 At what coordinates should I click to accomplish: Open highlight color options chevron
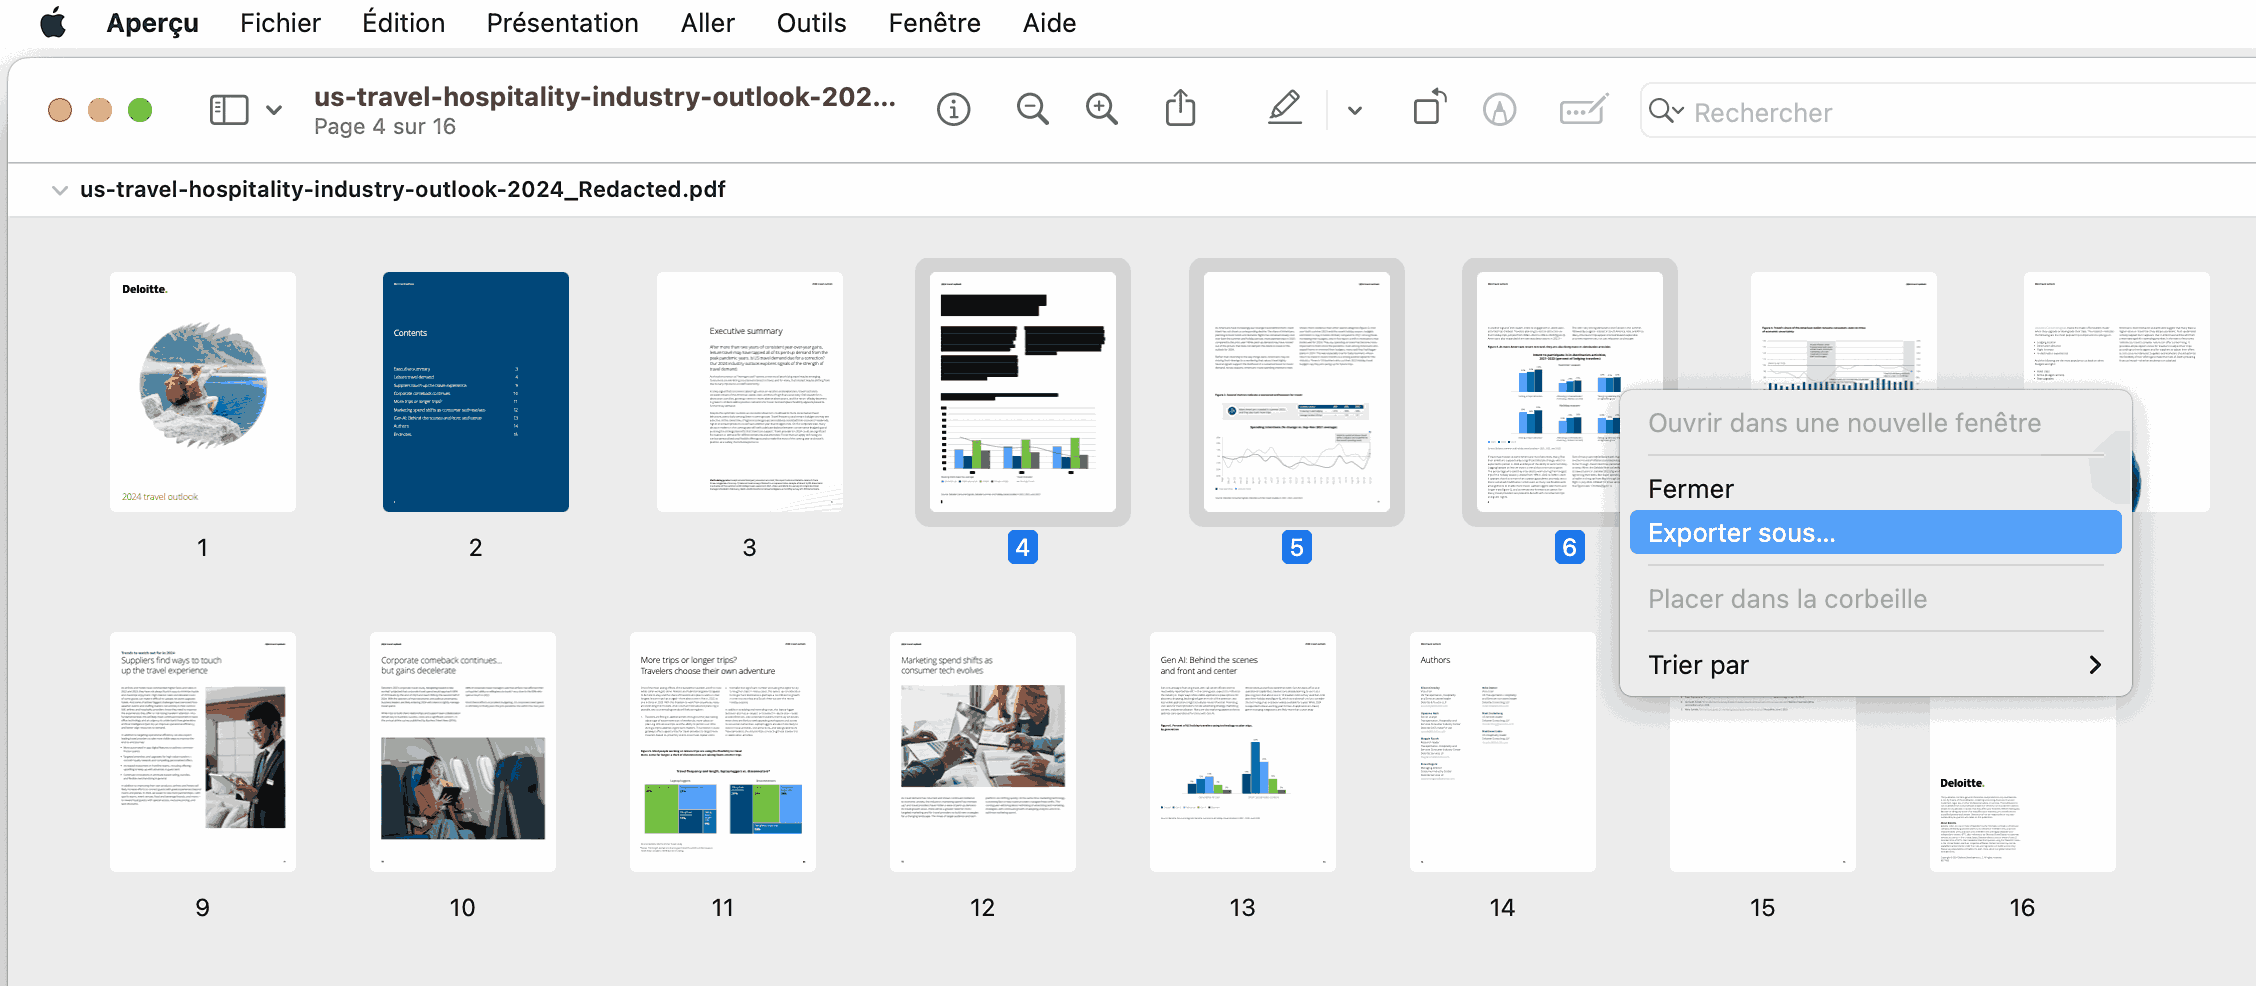pos(1355,110)
